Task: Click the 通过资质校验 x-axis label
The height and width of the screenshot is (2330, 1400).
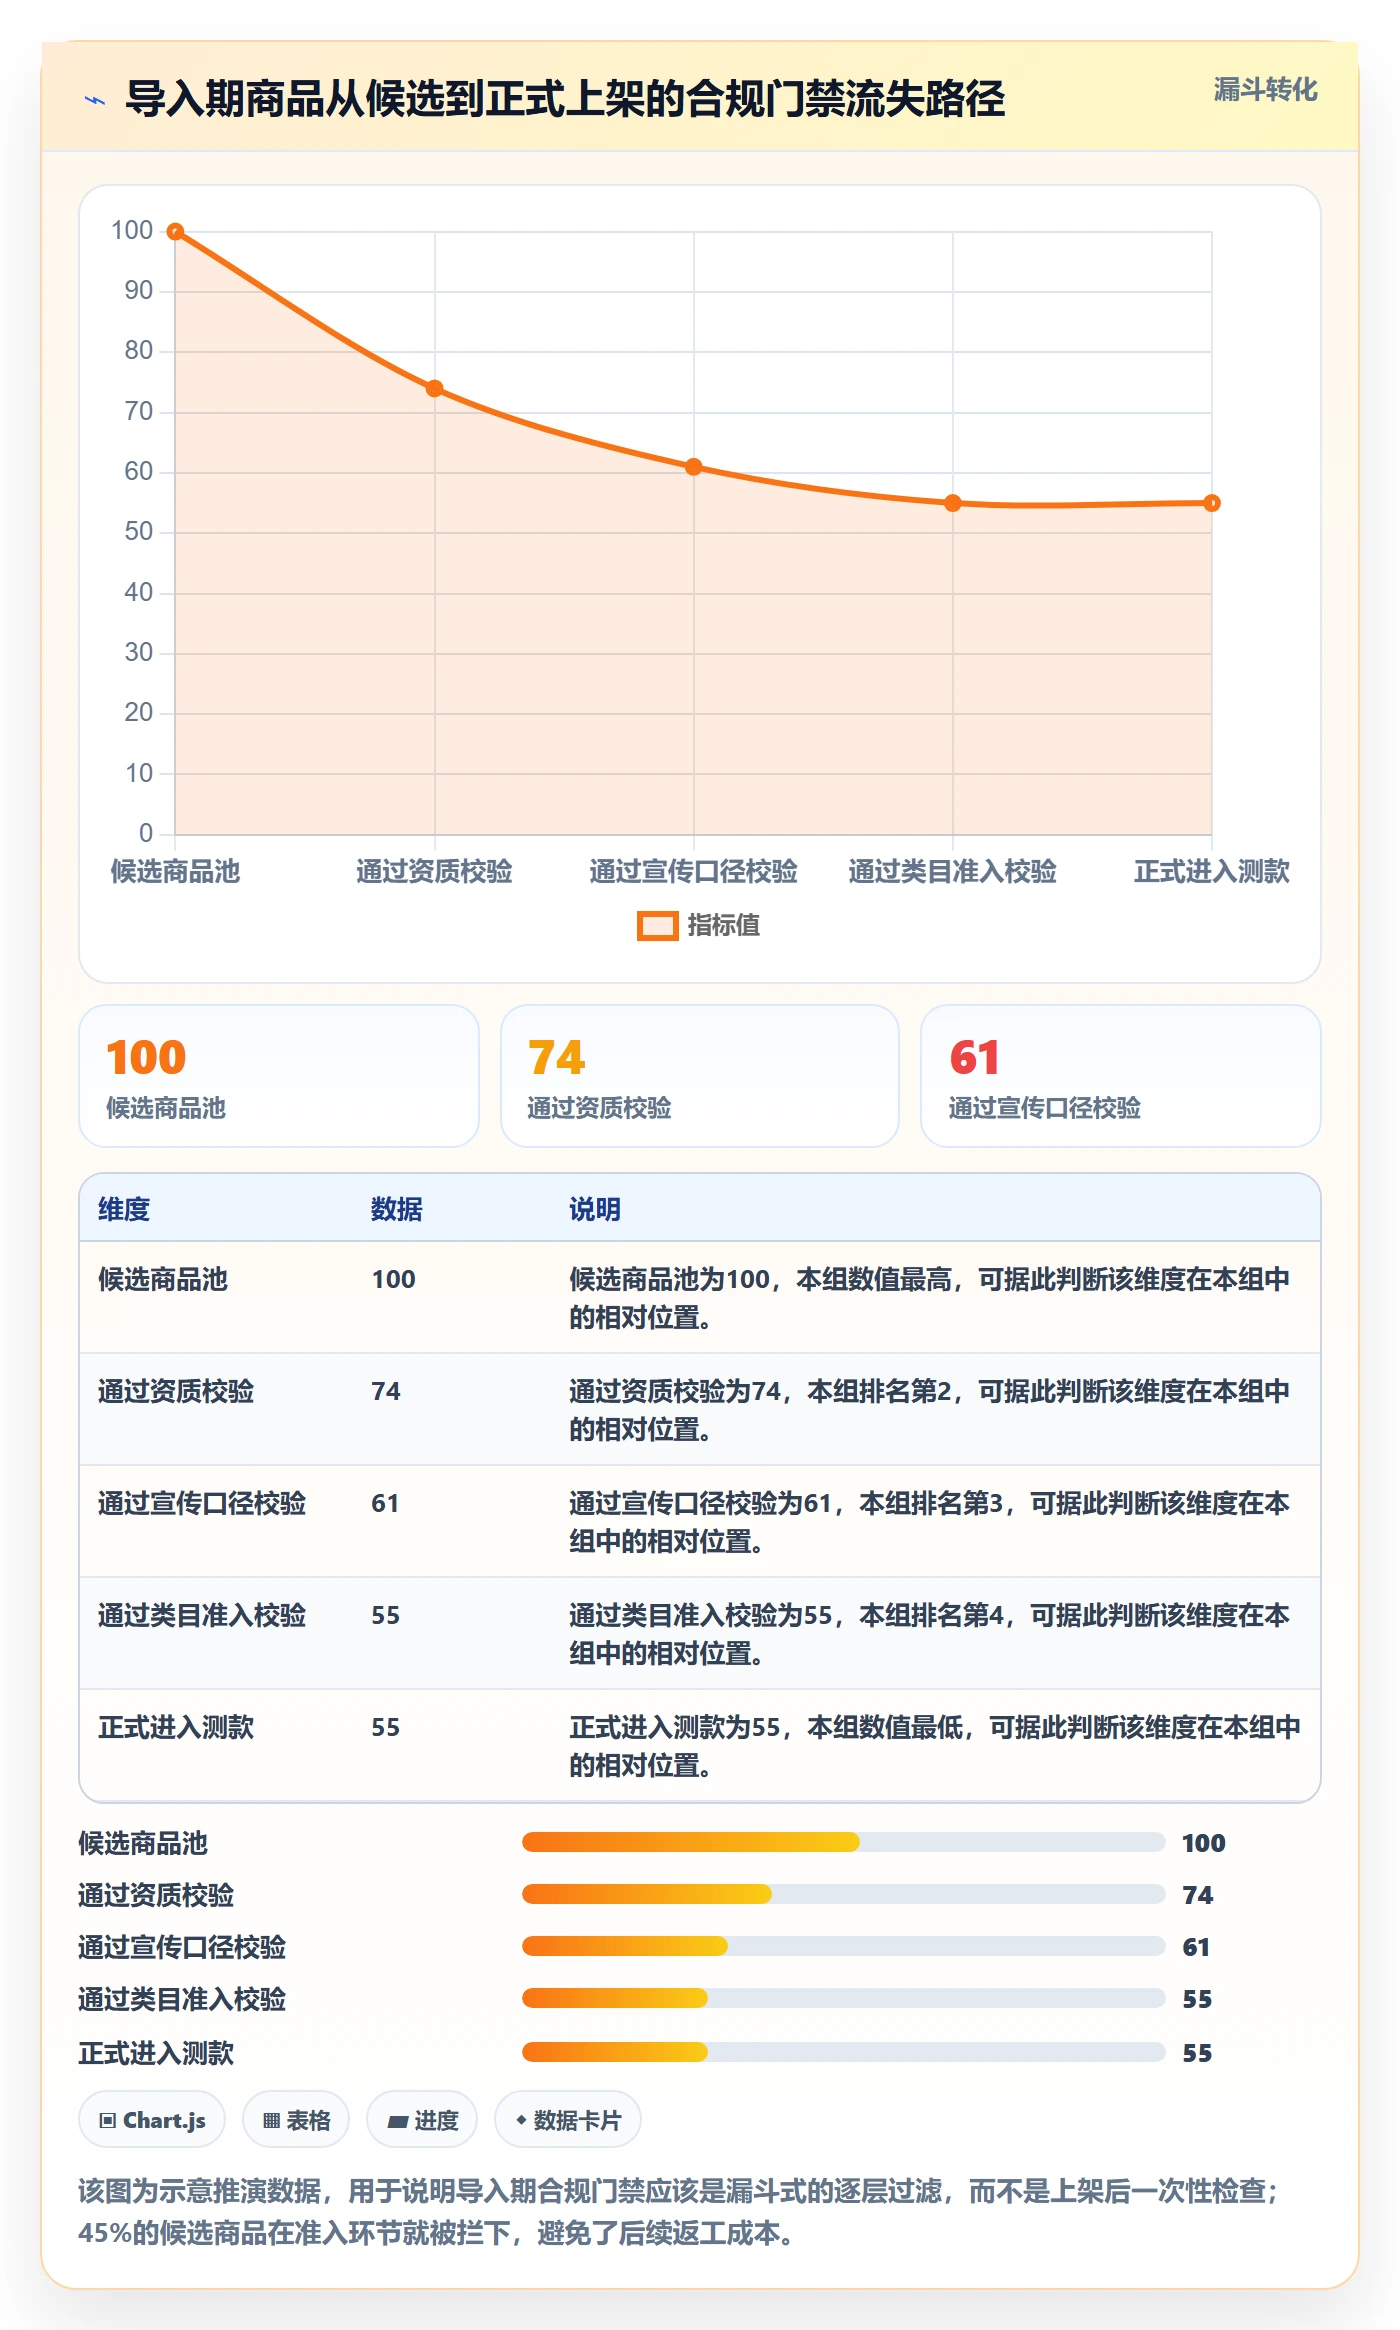Action: (435, 871)
